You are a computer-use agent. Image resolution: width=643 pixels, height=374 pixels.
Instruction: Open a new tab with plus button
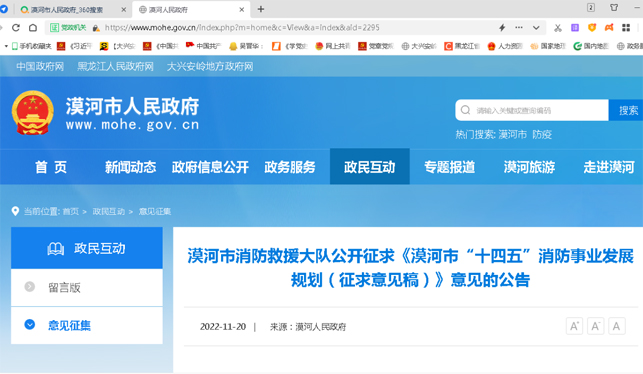click(x=261, y=9)
